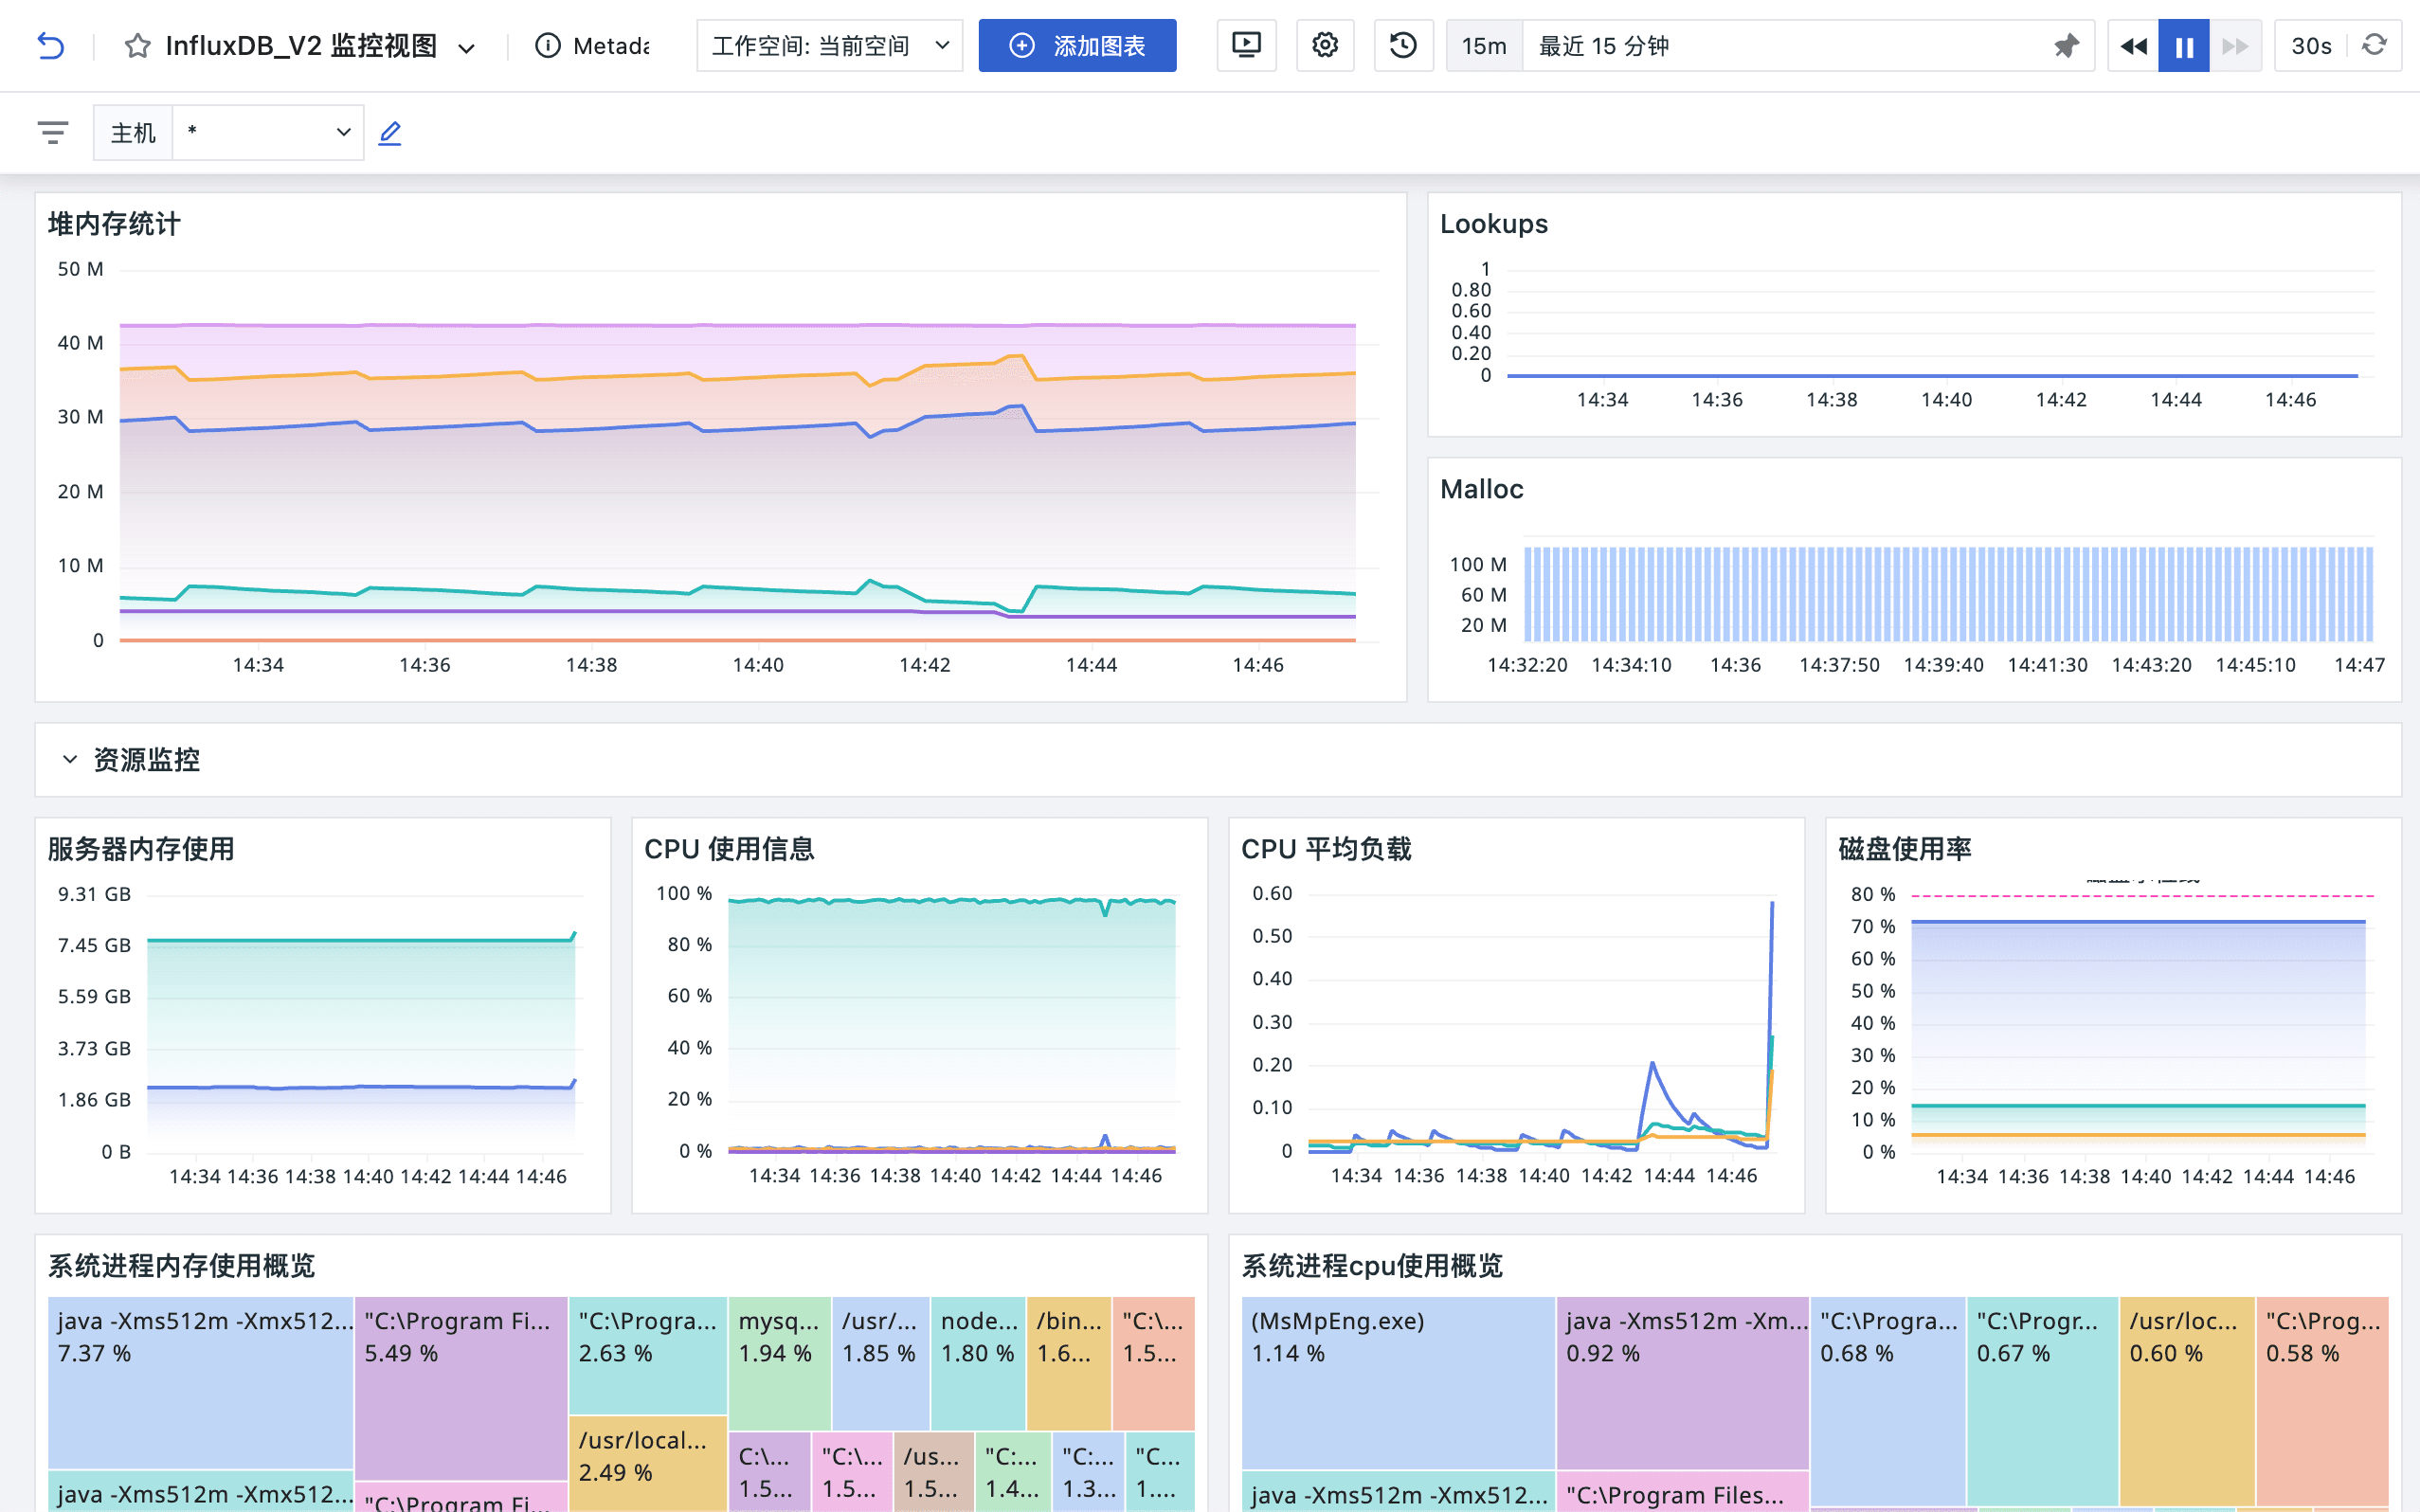The height and width of the screenshot is (1512, 2420).
Task: Collapse the 资源监控 section
Action: [68, 760]
